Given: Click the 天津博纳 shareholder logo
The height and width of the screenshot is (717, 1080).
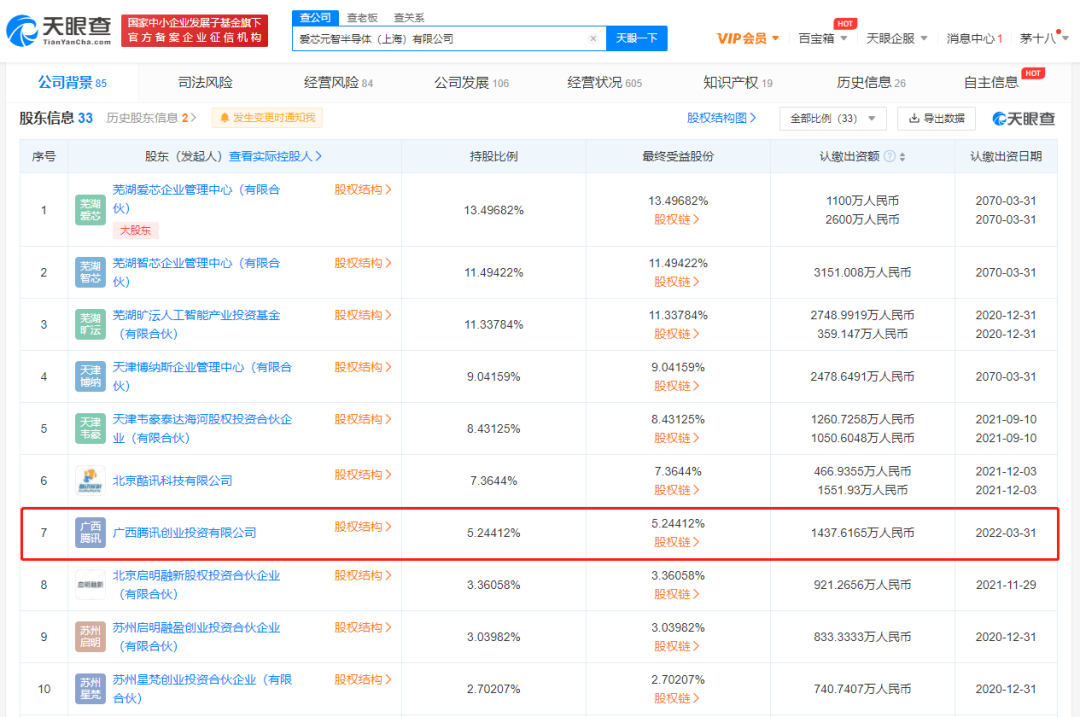Looking at the screenshot, I should point(90,377).
